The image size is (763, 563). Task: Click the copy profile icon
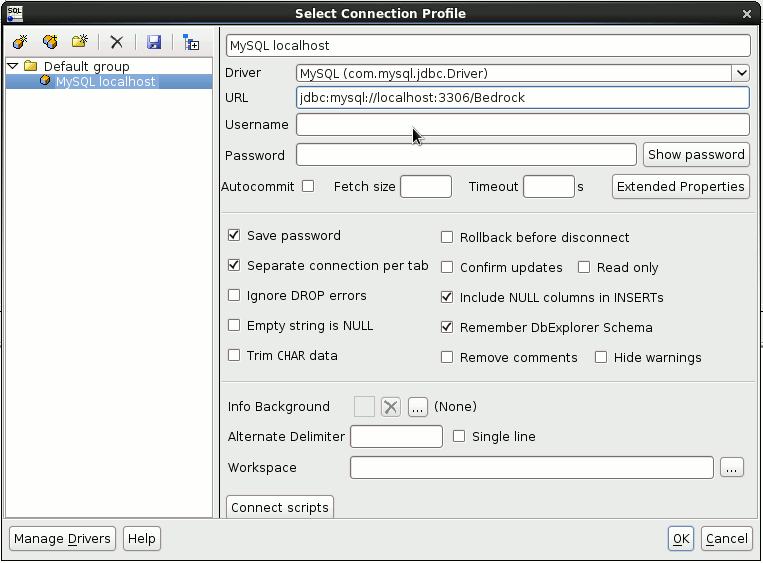pos(49,42)
